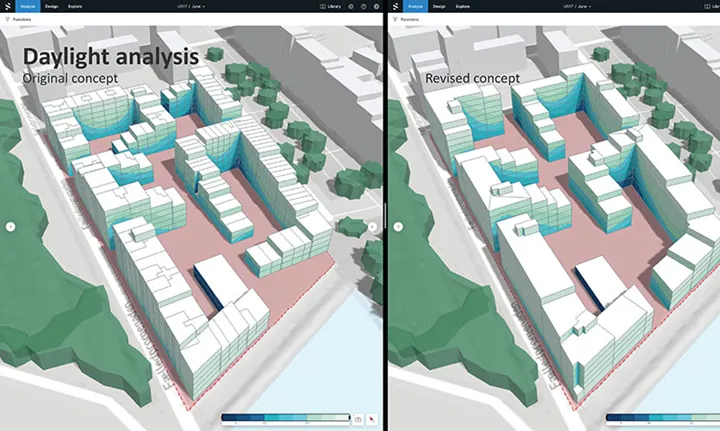
Task: Open the Analyze tab in right window
Action: coord(416,6)
